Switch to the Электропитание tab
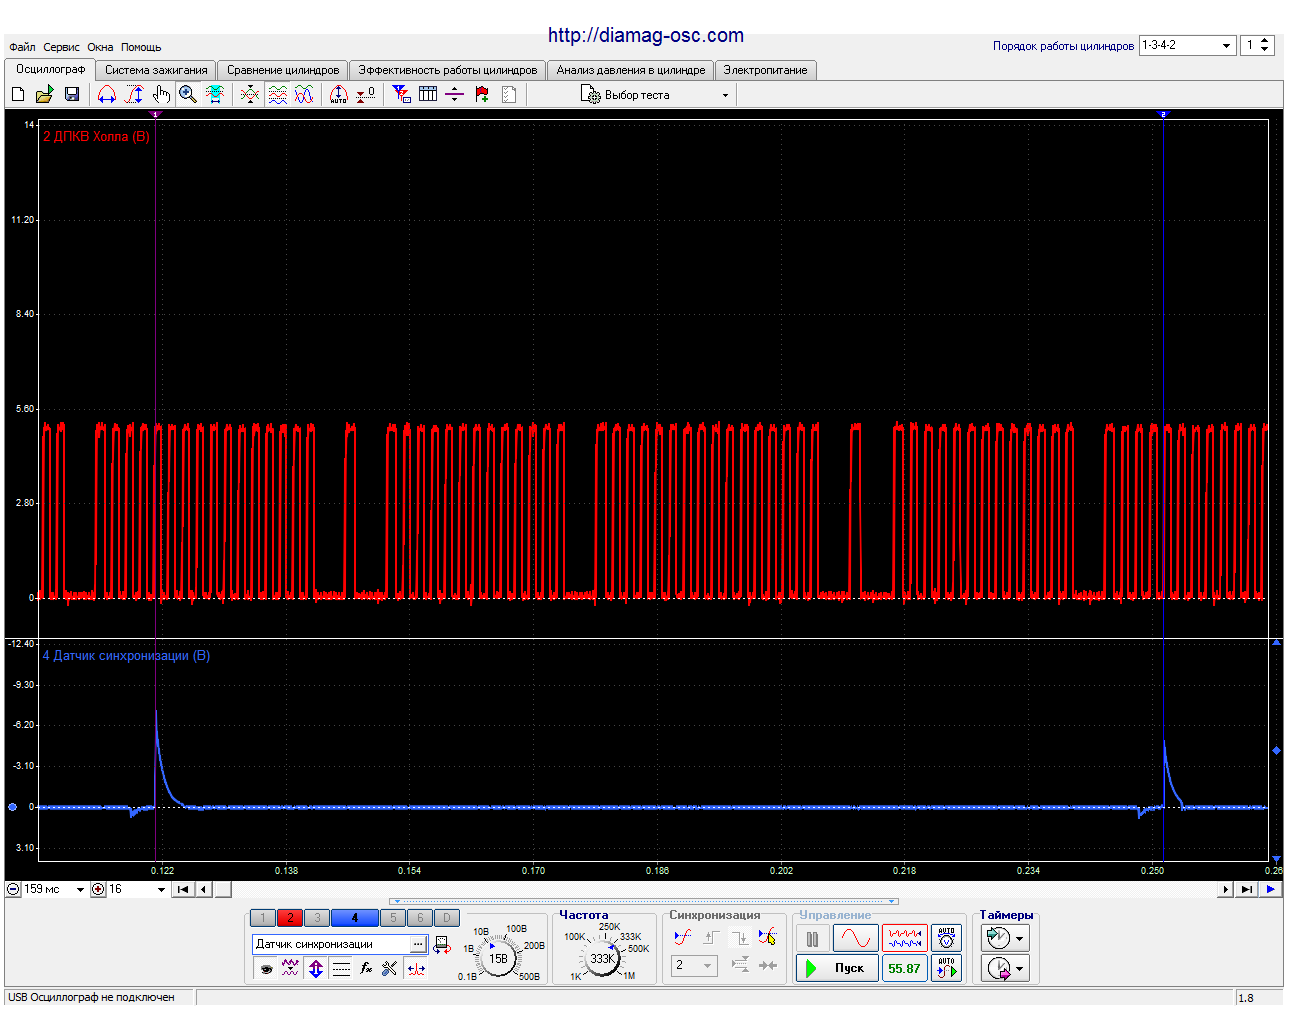The height and width of the screenshot is (1010, 1296). pyautogui.click(x=765, y=70)
